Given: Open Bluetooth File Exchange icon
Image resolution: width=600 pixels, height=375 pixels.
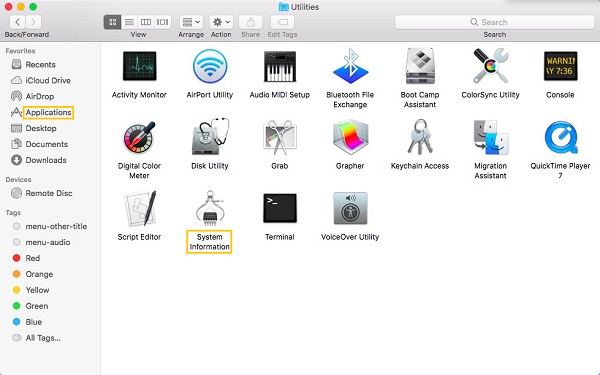Looking at the screenshot, I should (x=350, y=66).
